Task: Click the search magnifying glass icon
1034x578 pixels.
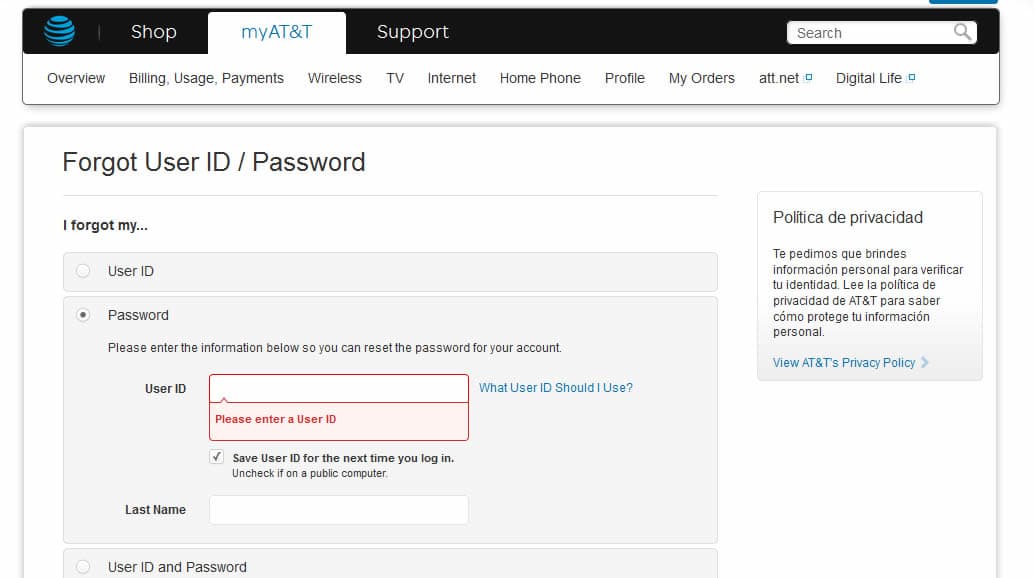Action: [x=961, y=32]
